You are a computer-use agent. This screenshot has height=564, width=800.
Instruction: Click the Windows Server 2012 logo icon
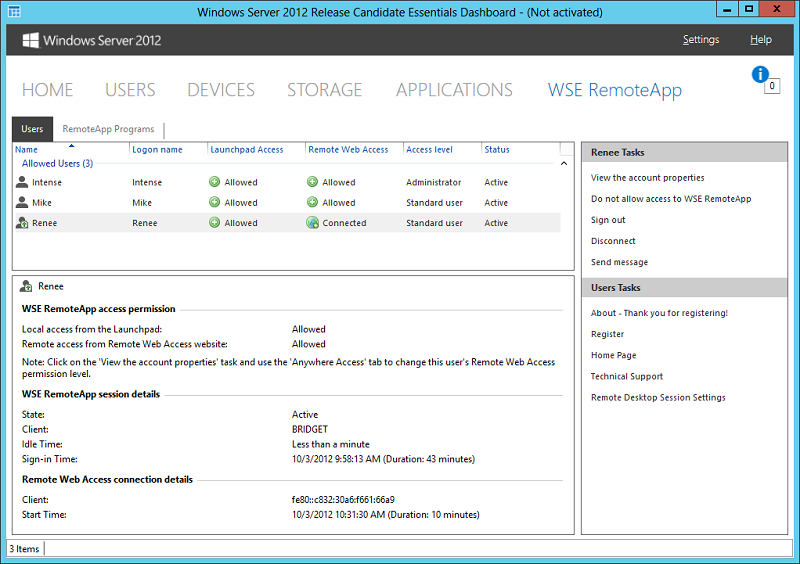coord(31,40)
